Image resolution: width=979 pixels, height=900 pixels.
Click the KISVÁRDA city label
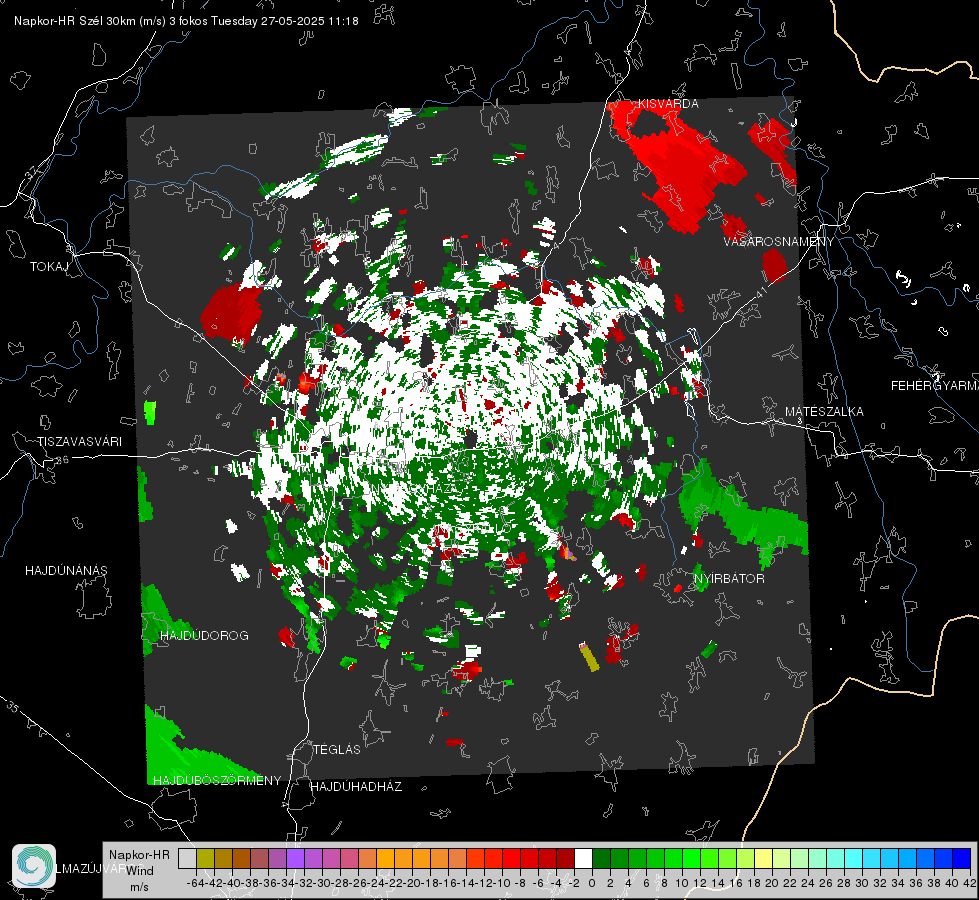(668, 104)
